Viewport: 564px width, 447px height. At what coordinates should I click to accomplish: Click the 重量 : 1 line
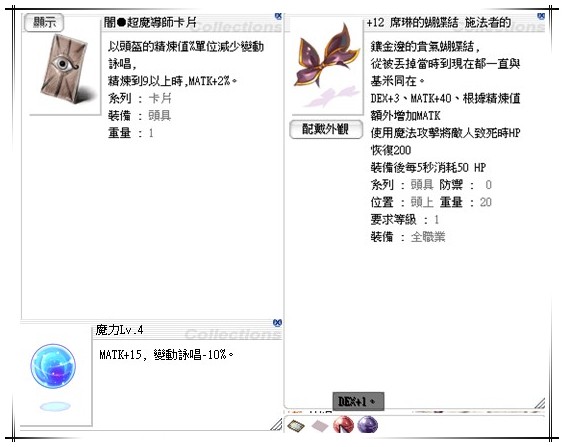pos(131,133)
